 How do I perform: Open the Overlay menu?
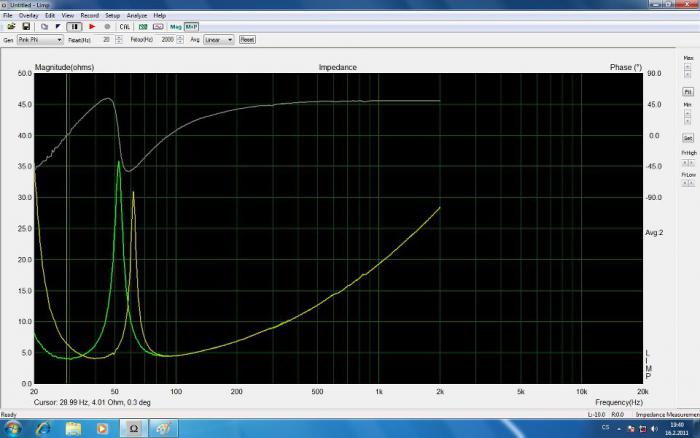[29, 15]
